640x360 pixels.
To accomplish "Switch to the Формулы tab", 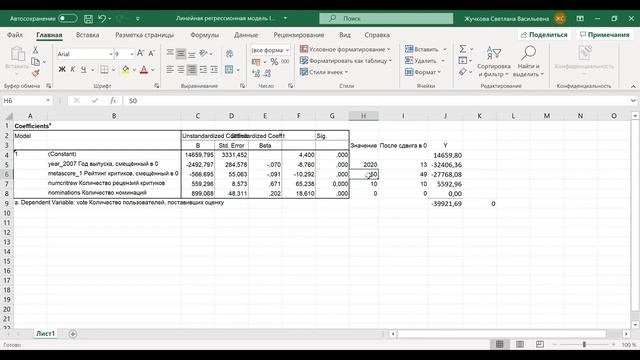I will coord(204,35).
